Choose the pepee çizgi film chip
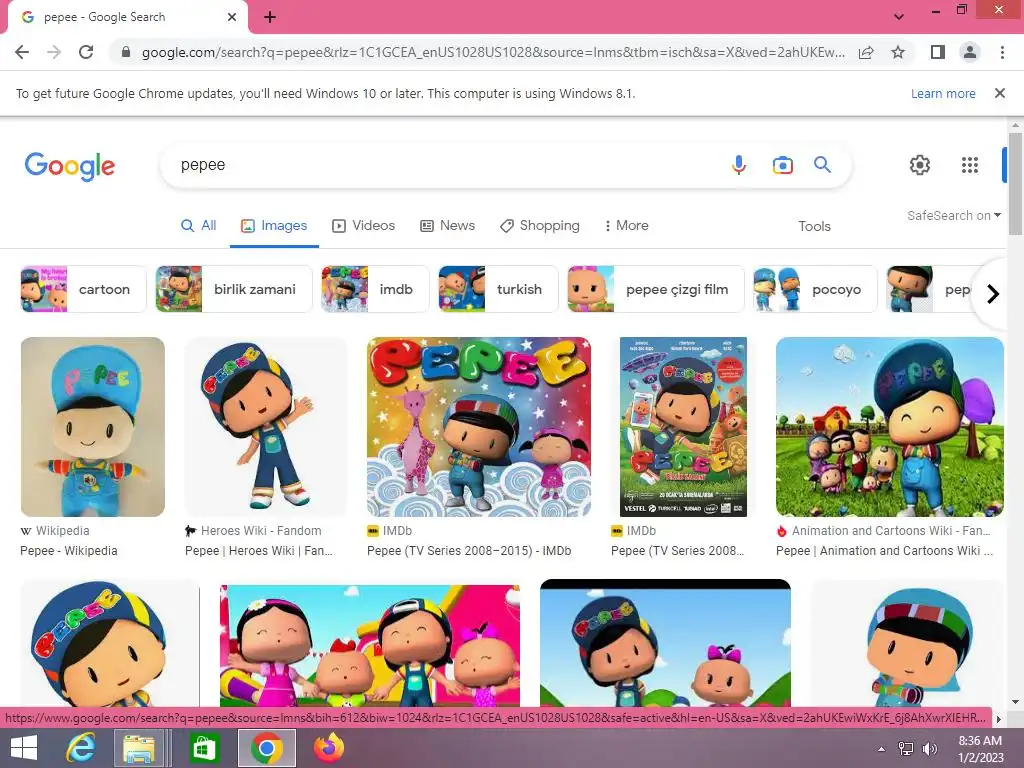 [656, 289]
